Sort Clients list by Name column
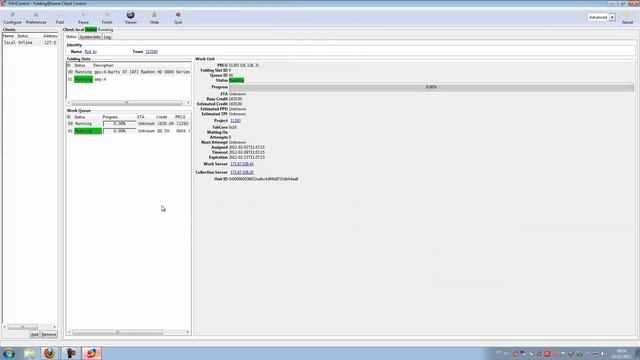 9,36
